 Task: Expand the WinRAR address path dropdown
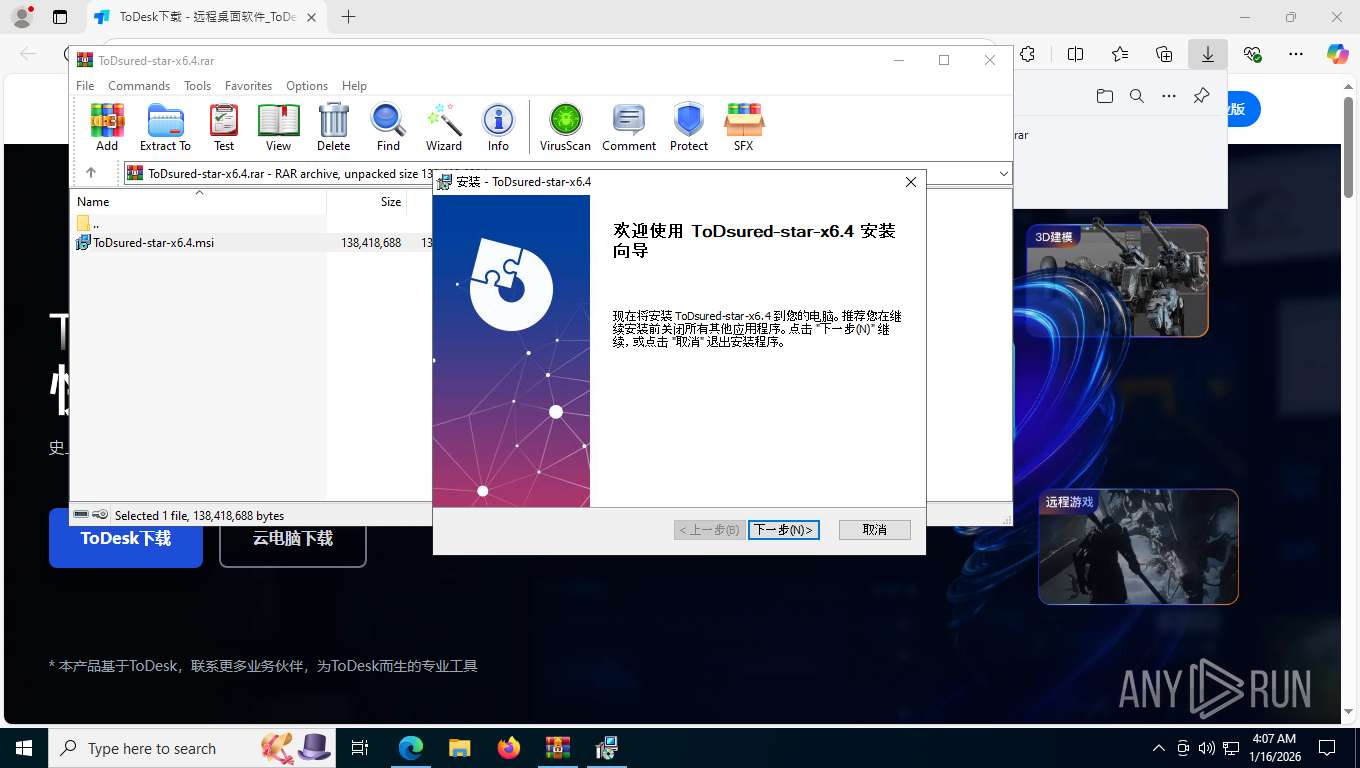[x=1004, y=173]
